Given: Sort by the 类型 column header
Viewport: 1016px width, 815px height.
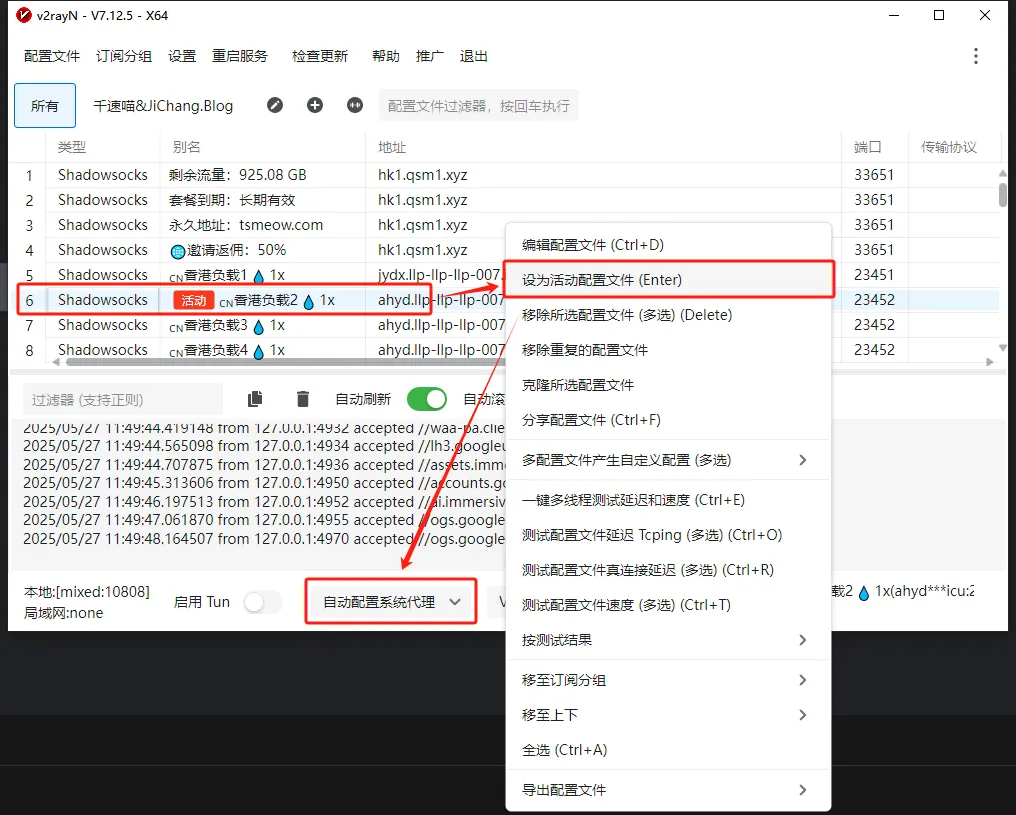Looking at the screenshot, I should (x=71, y=147).
